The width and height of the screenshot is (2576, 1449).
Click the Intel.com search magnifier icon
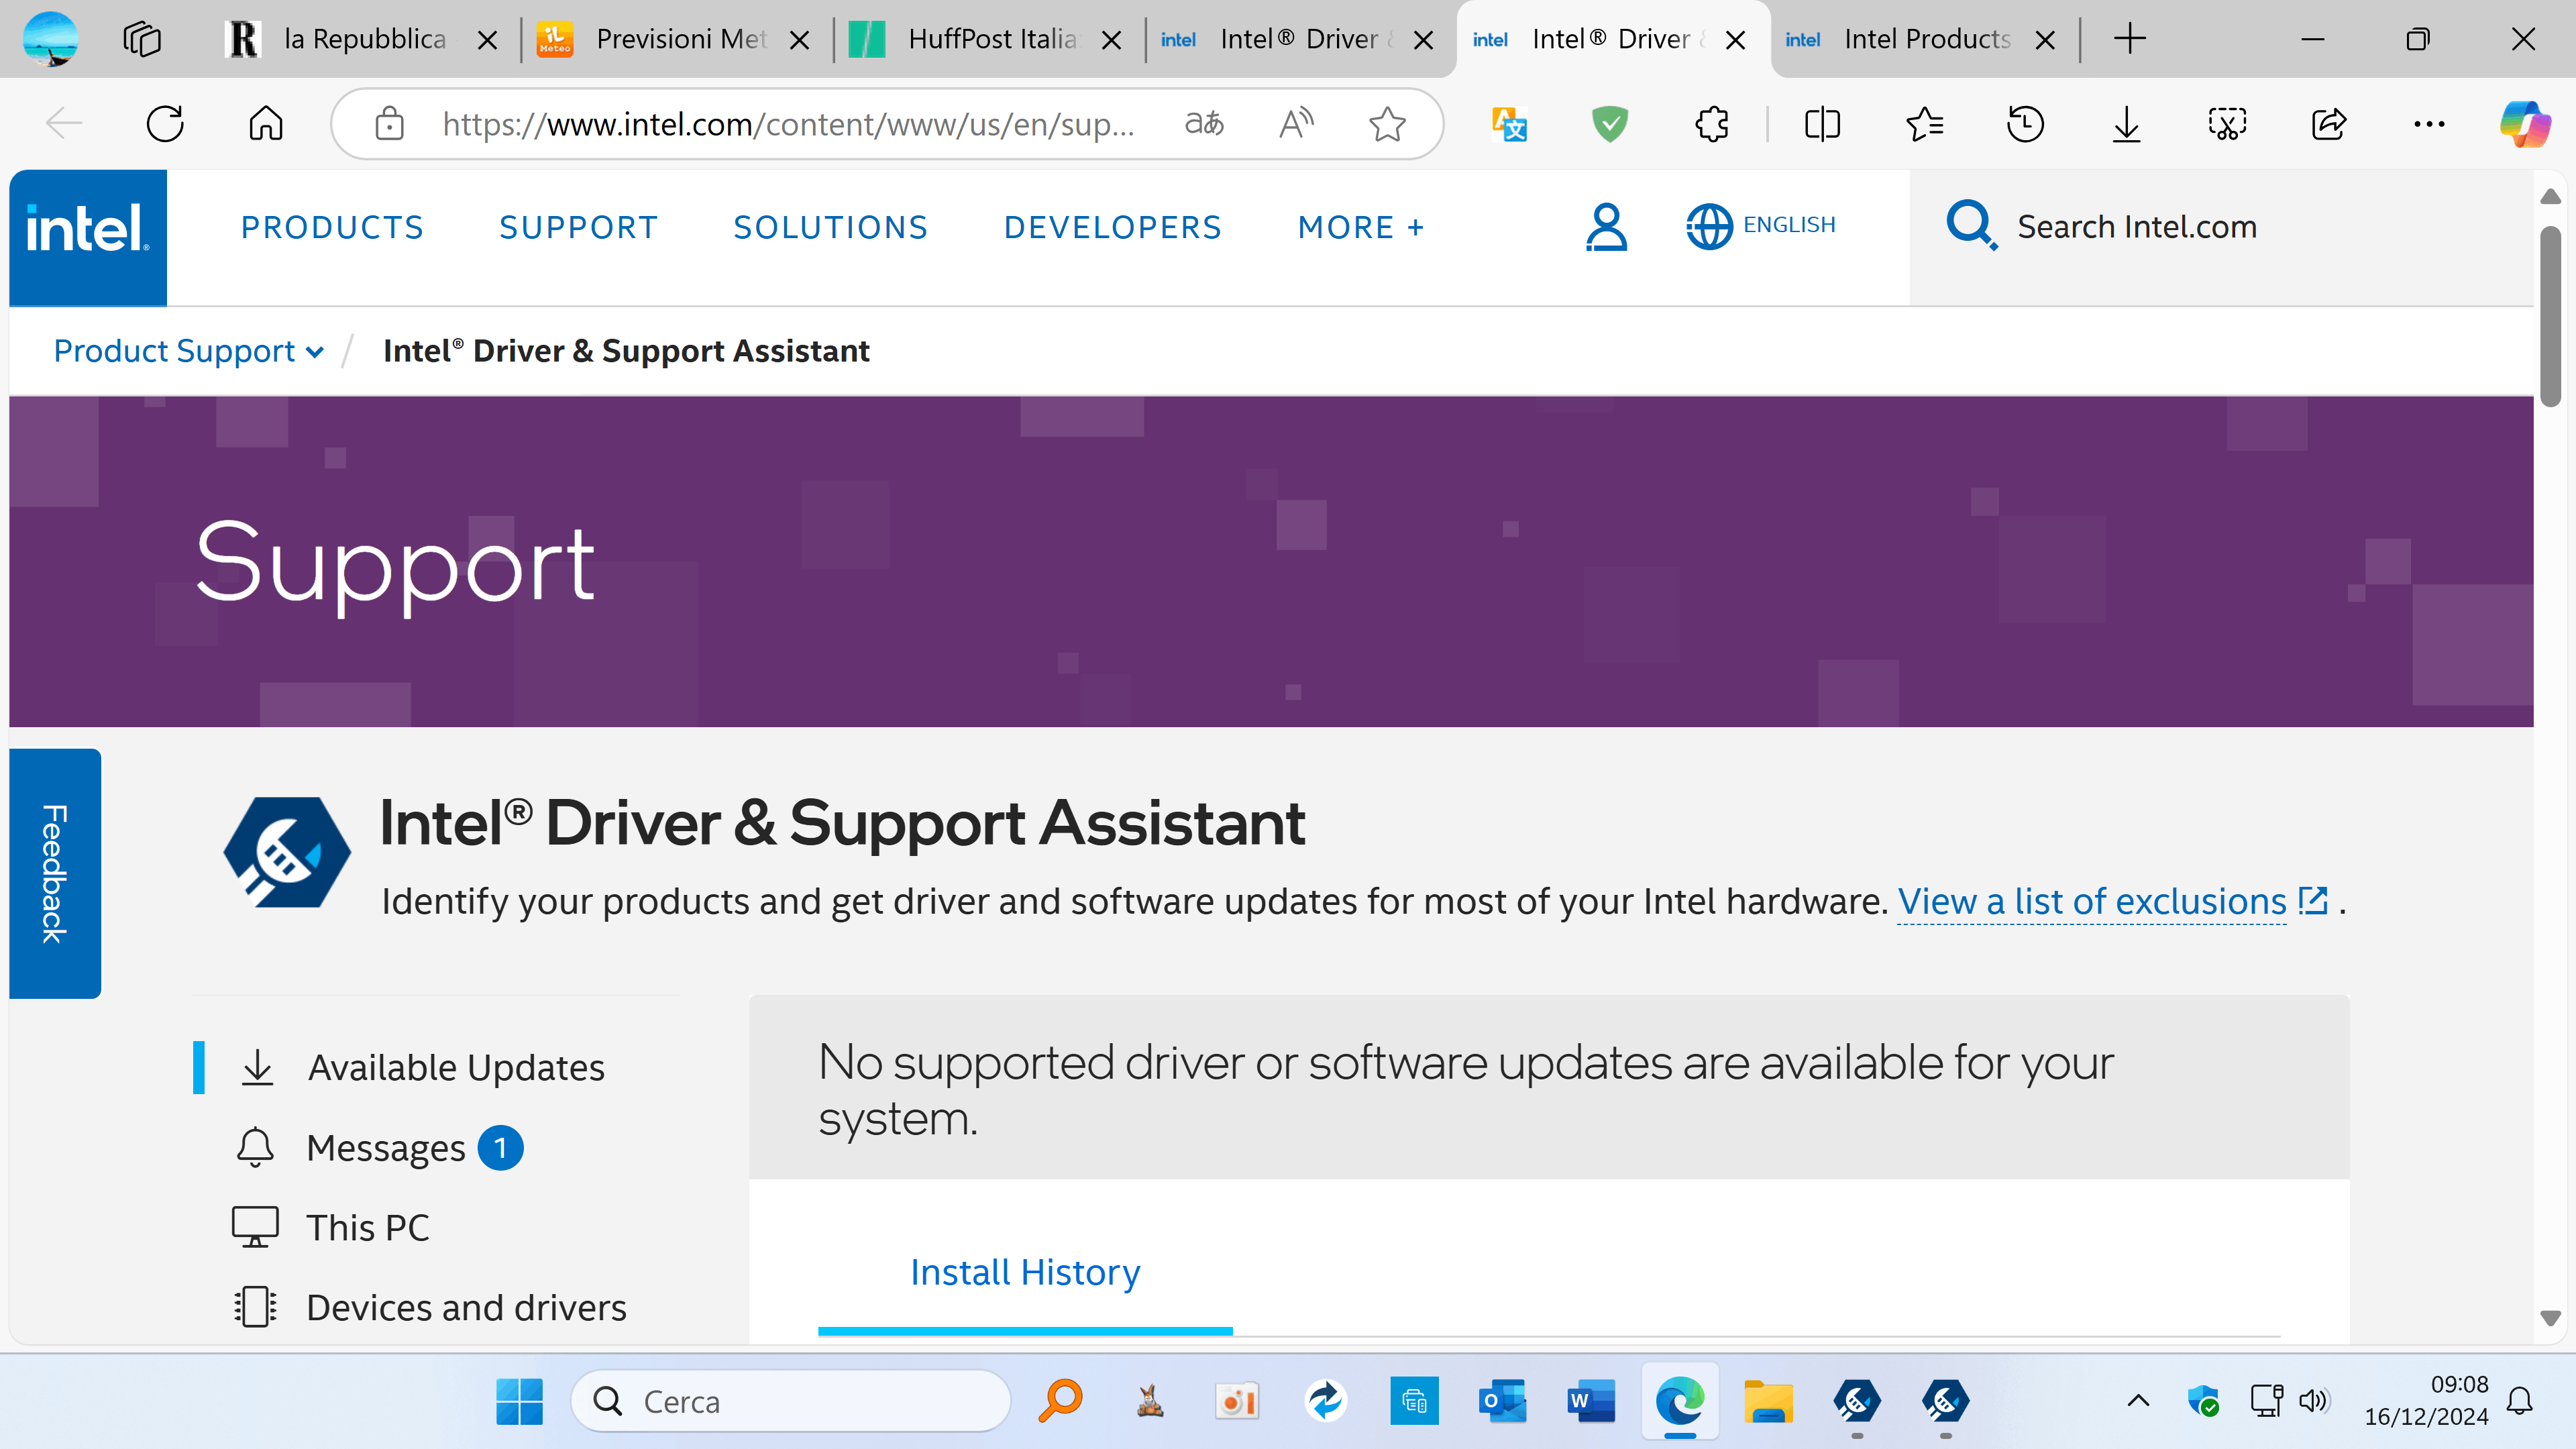pyautogui.click(x=1971, y=226)
